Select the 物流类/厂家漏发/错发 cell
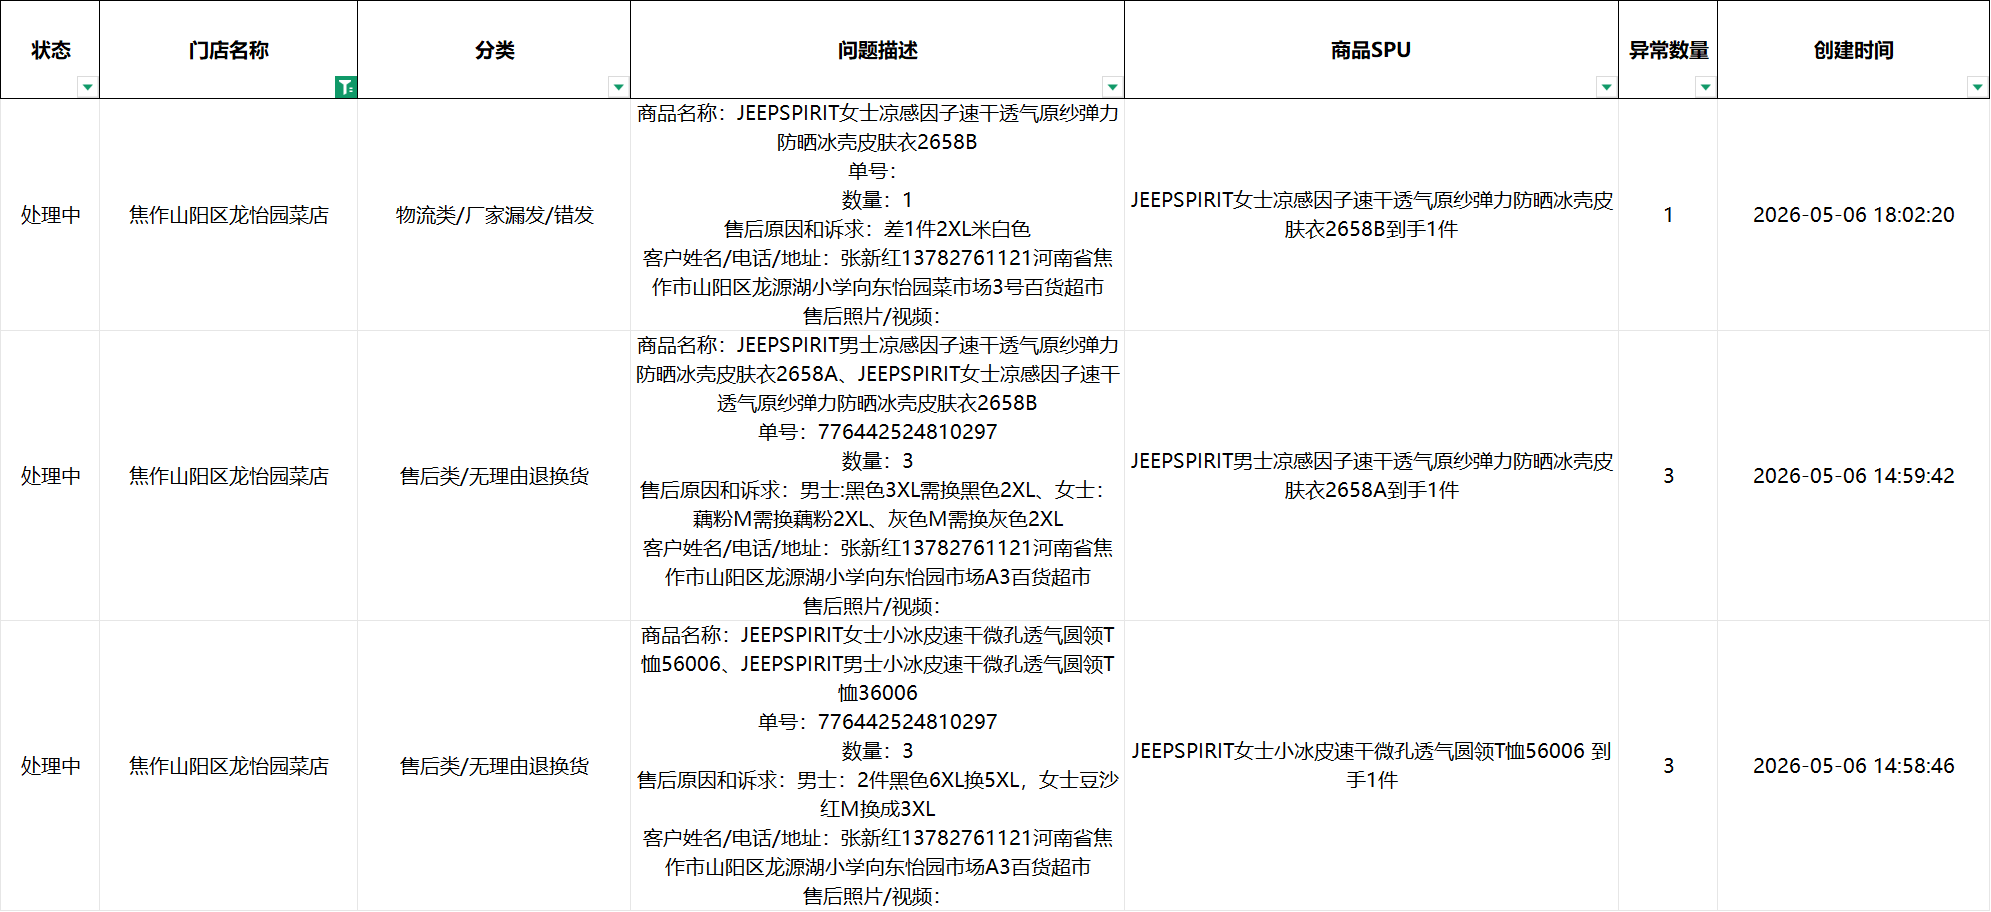 pyautogui.click(x=494, y=215)
